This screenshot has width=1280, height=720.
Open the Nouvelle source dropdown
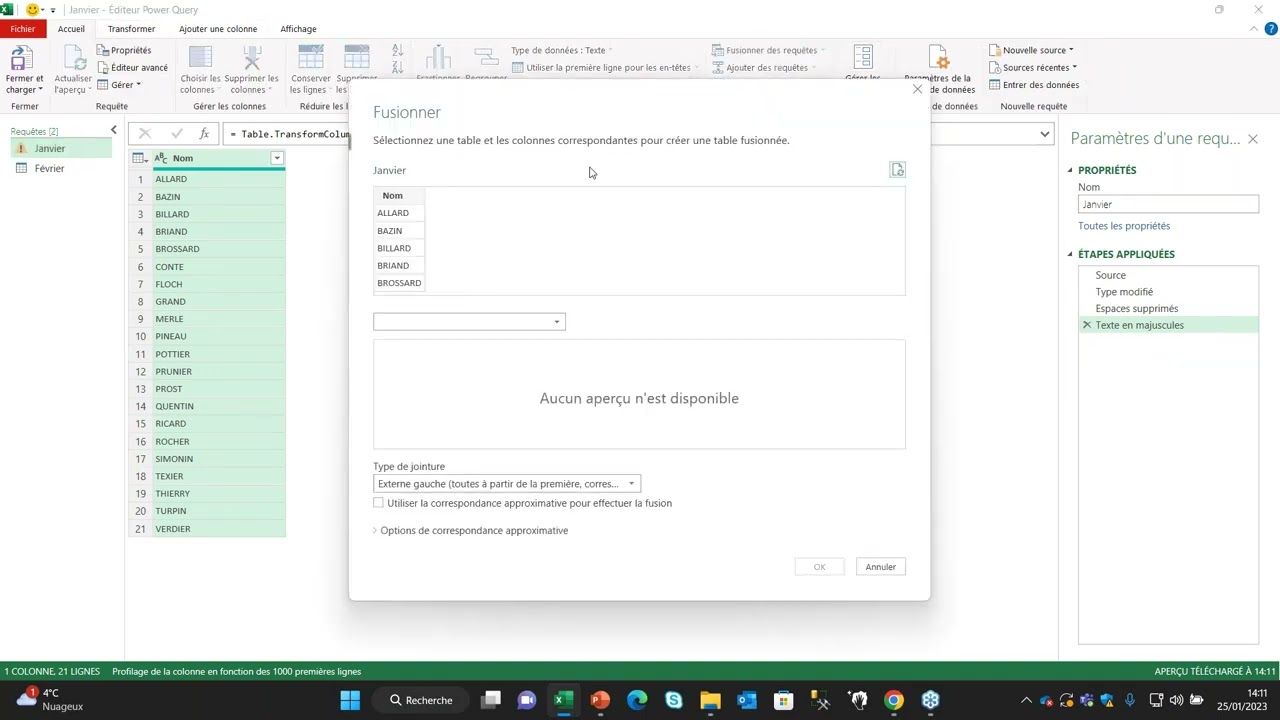(x=1031, y=50)
